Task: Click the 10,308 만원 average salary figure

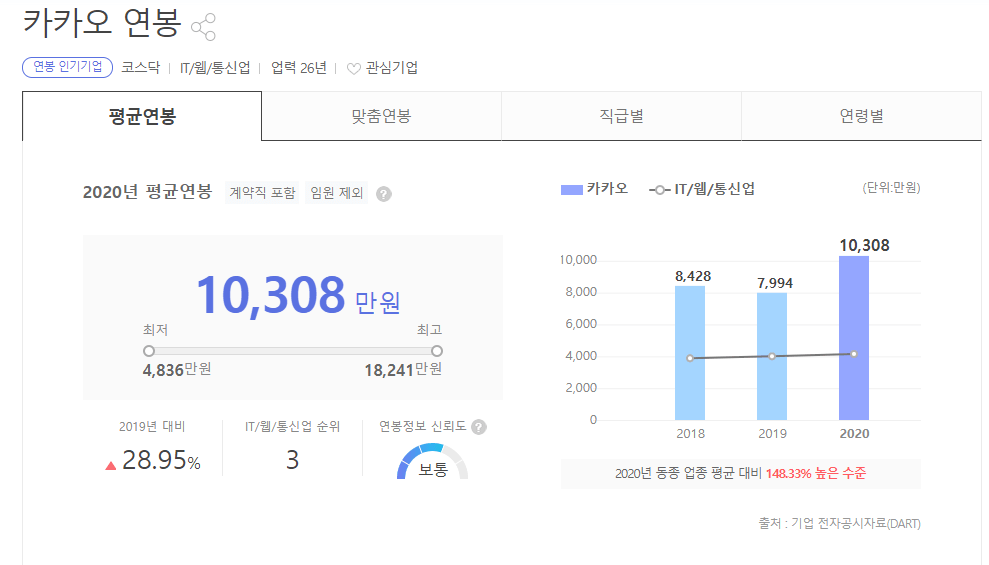Action: click(x=298, y=295)
